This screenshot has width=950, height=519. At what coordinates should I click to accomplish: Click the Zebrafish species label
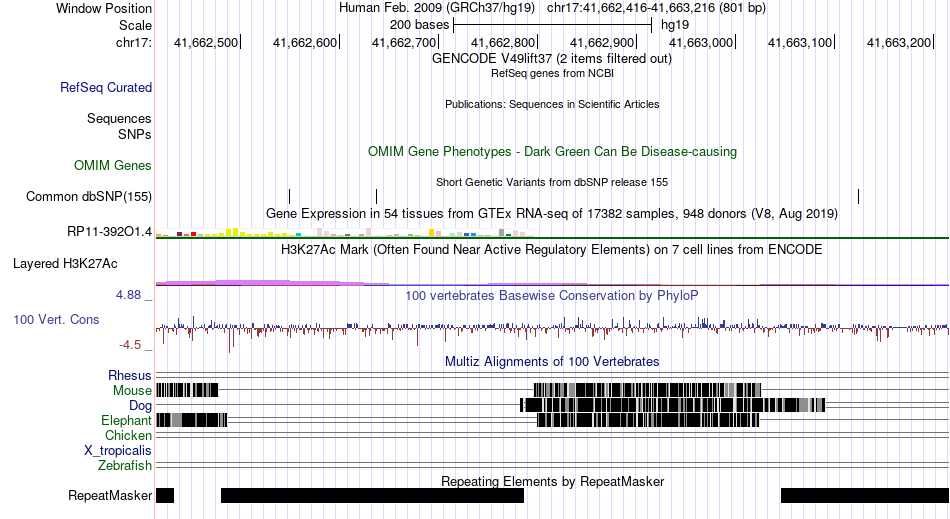tap(125, 465)
